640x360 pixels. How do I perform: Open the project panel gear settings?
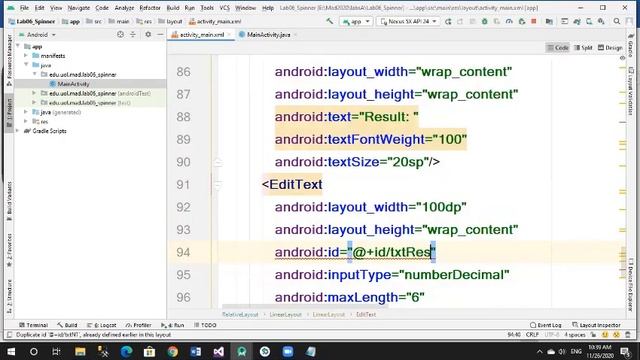coord(148,35)
